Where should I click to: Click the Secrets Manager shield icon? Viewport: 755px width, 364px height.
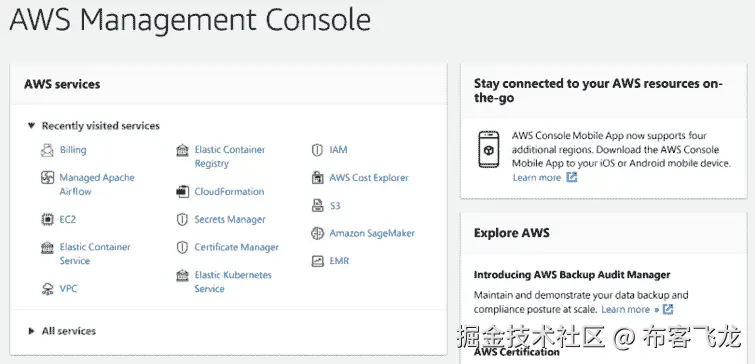coord(182,220)
